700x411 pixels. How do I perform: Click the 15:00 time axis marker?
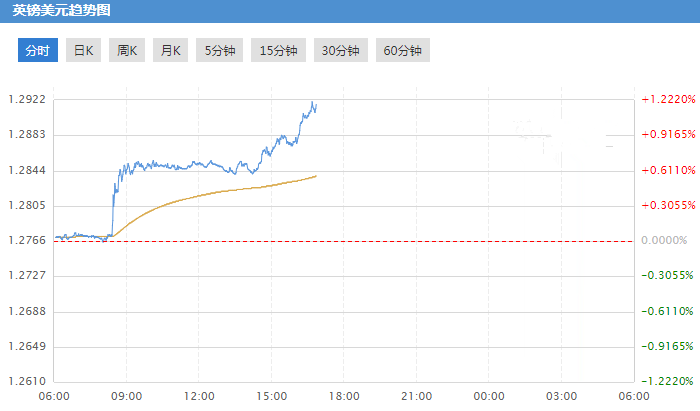click(272, 397)
